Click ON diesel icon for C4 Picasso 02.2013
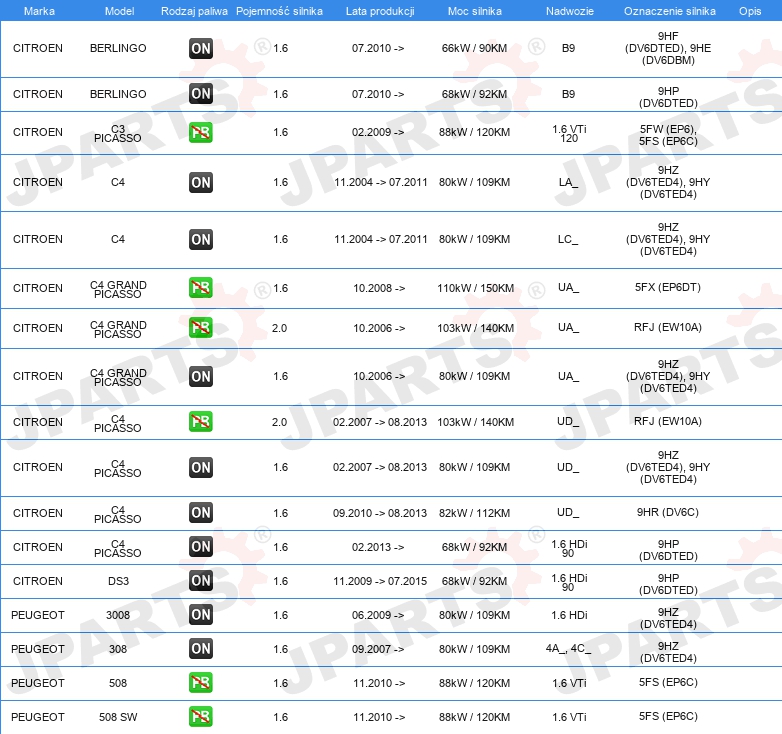The width and height of the screenshot is (782, 734). [x=201, y=547]
